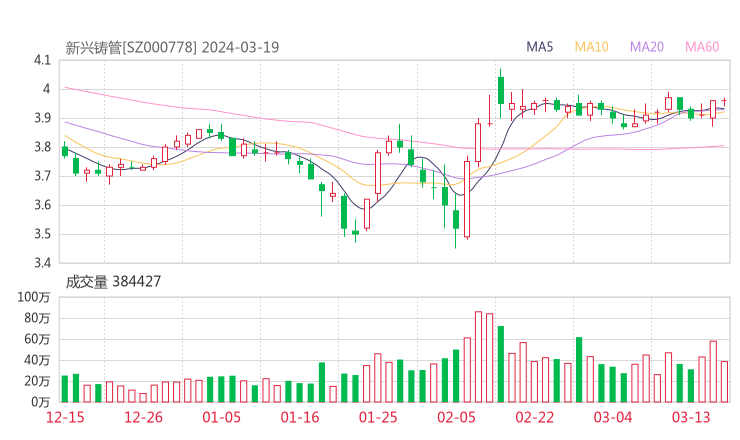Select the 12-26 date axis label
Image resolution: width=740 pixels, height=440 pixels.
[x=143, y=417]
